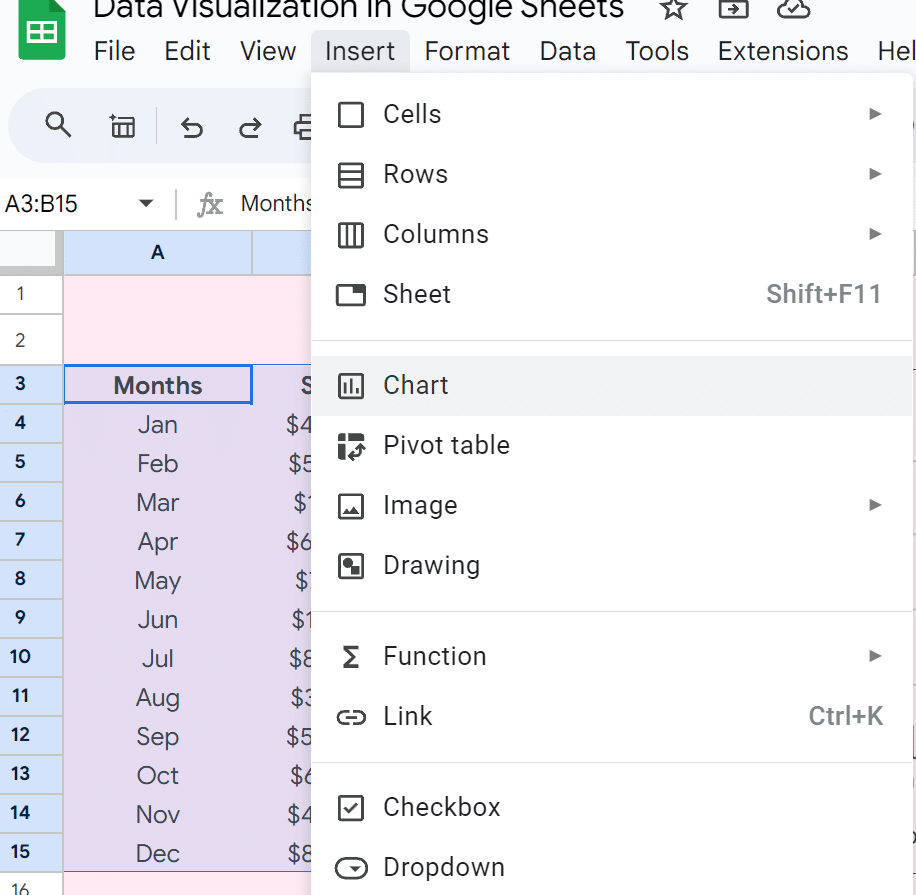
Task: Open the File menu
Action: (x=114, y=51)
